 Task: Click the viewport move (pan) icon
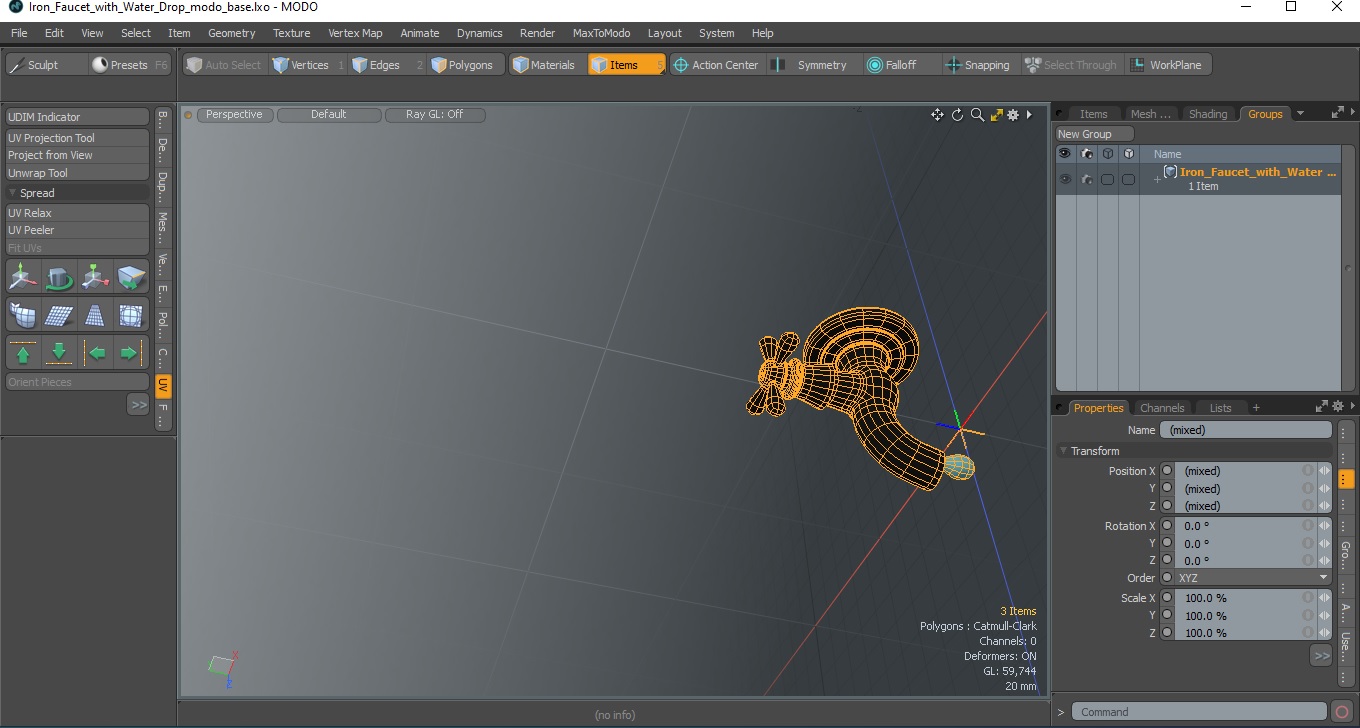coord(937,115)
